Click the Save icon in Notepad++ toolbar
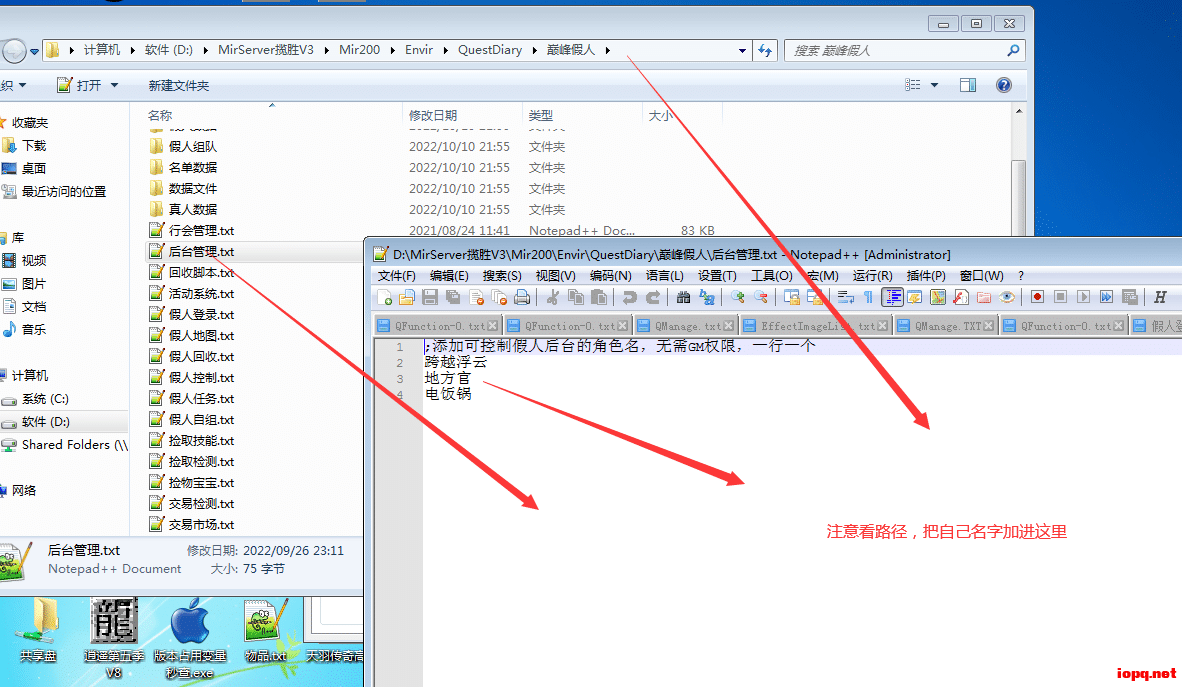This screenshot has height=687, width=1182. pyautogui.click(x=430, y=297)
